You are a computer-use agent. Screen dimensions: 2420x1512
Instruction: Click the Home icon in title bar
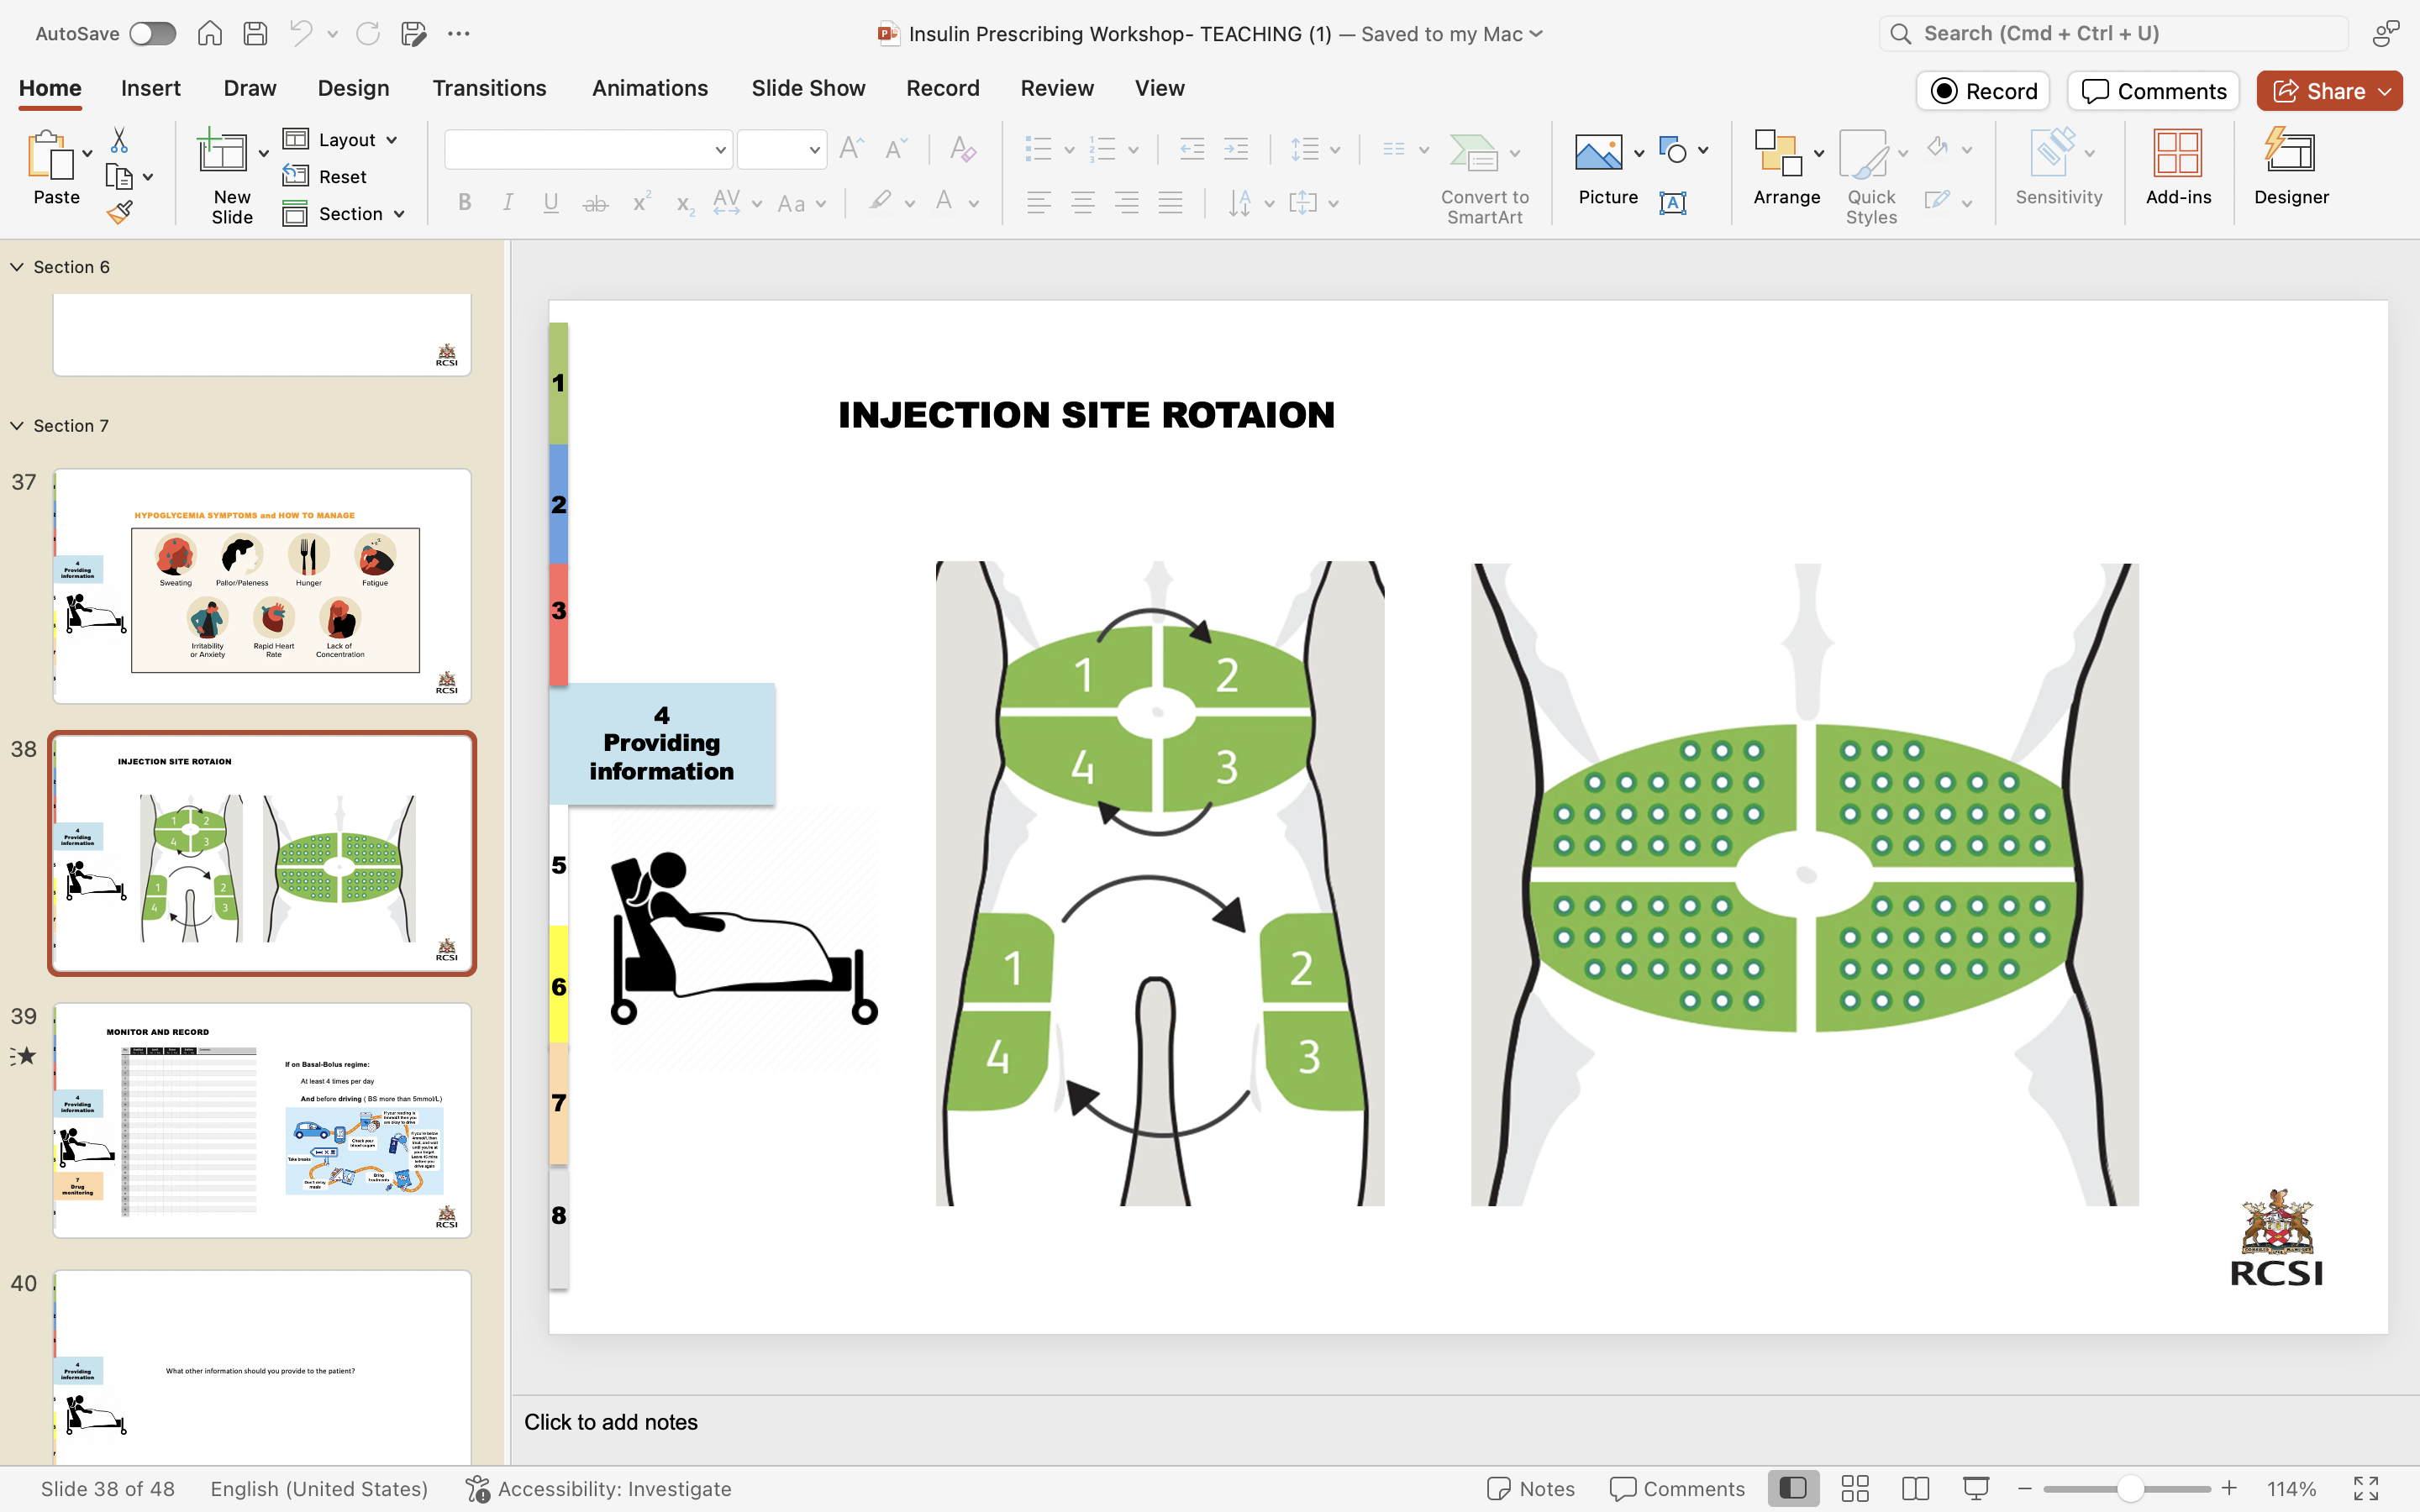[209, 34]
